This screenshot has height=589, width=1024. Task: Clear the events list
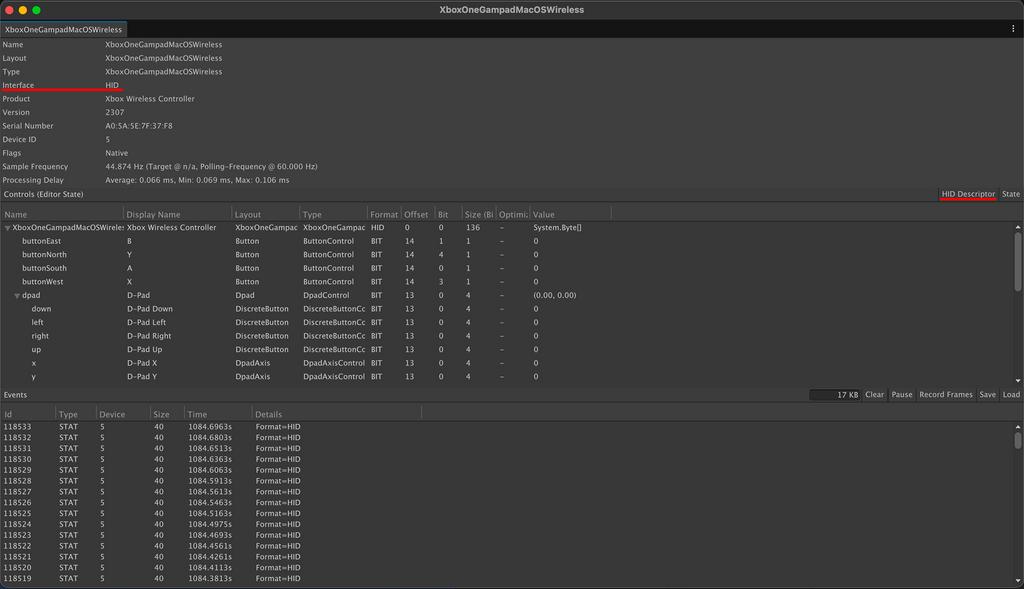874,394
